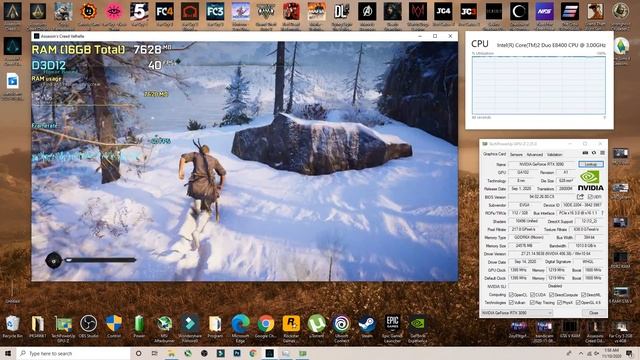Click the 'Disabled' NVIDIA SLI field

(x=555, y=286)
